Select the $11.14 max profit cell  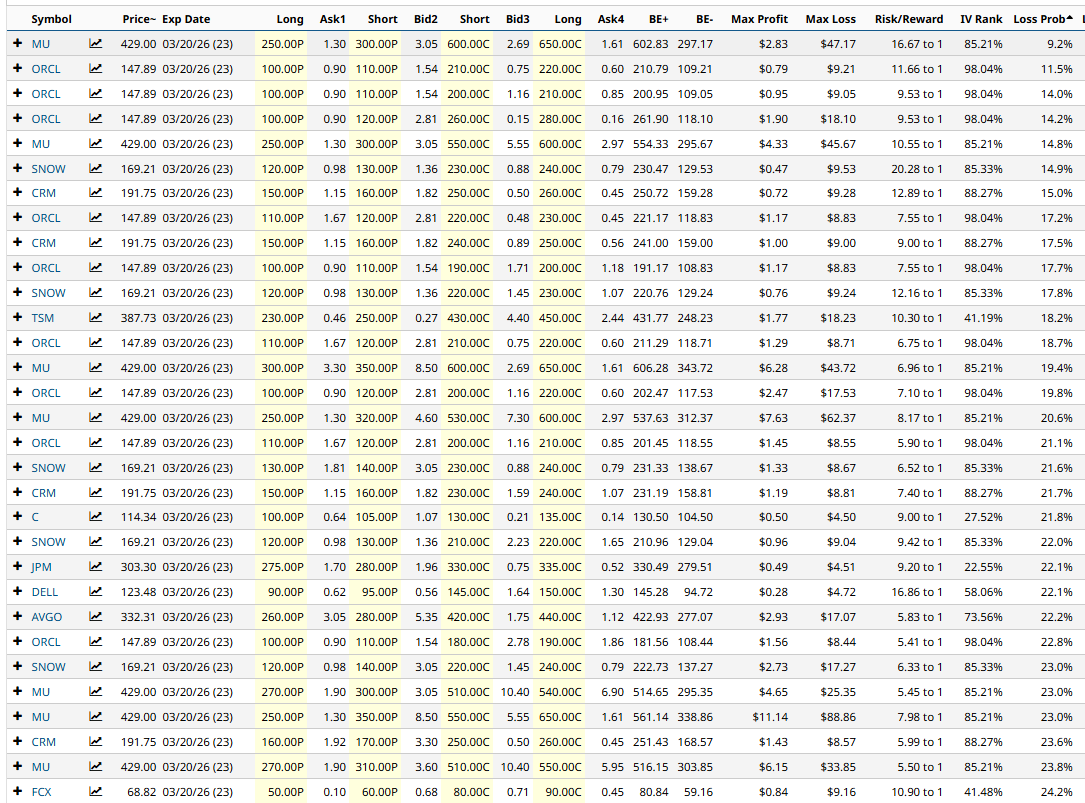(x=770, y=716)
